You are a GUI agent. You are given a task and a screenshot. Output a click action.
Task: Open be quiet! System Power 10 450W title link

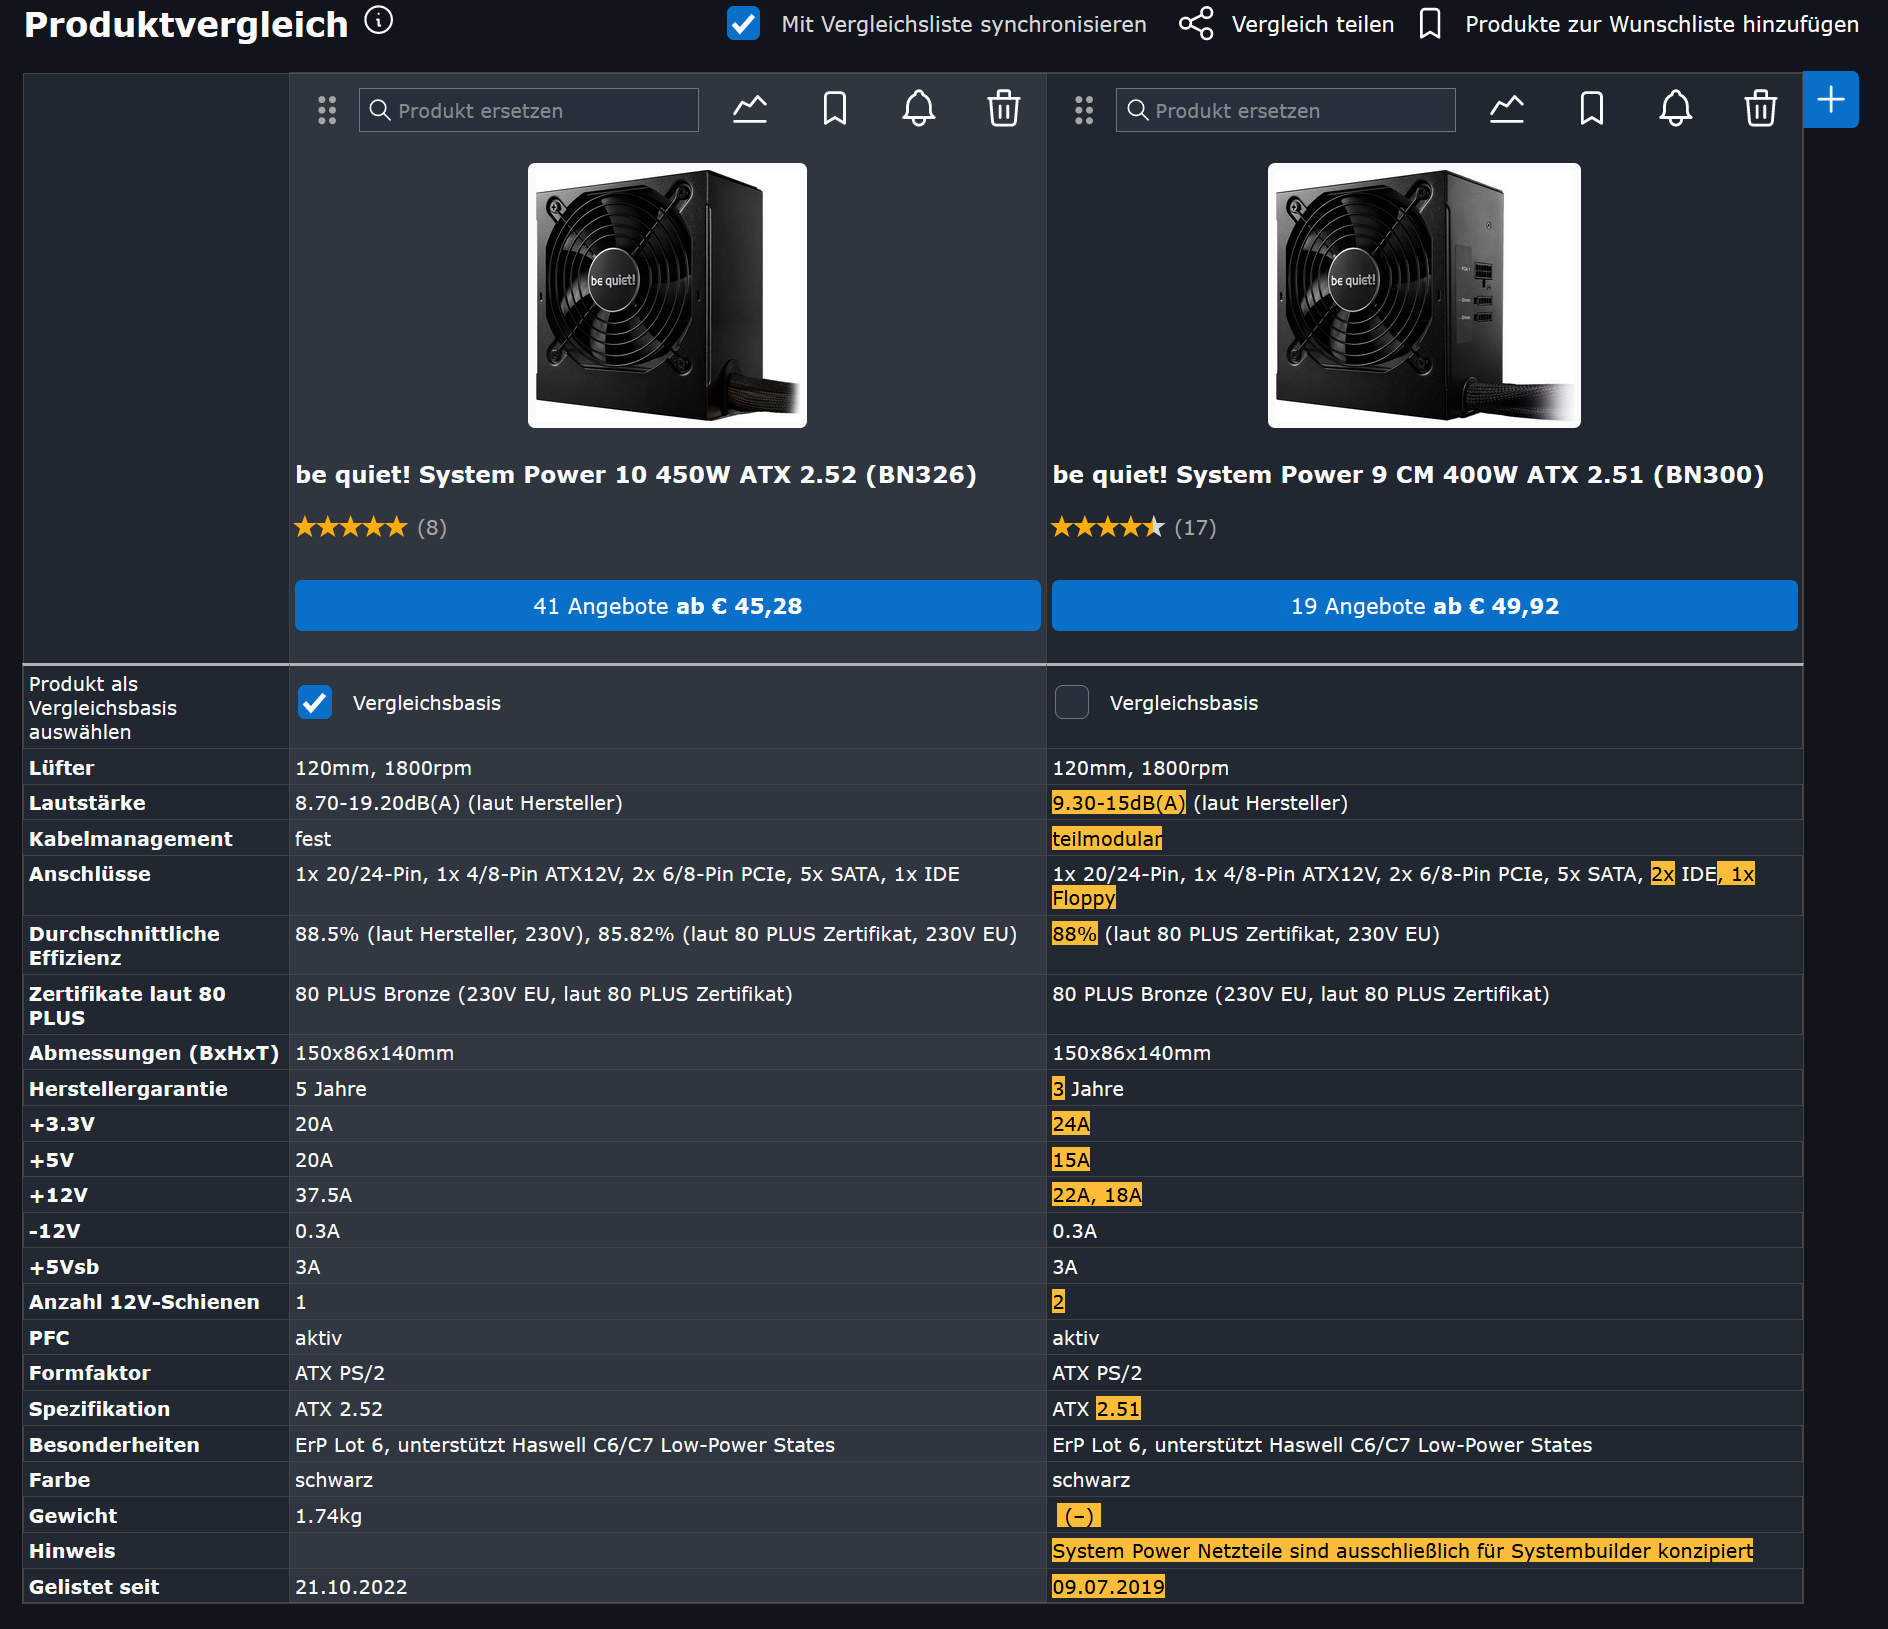[x=636, y=475]
